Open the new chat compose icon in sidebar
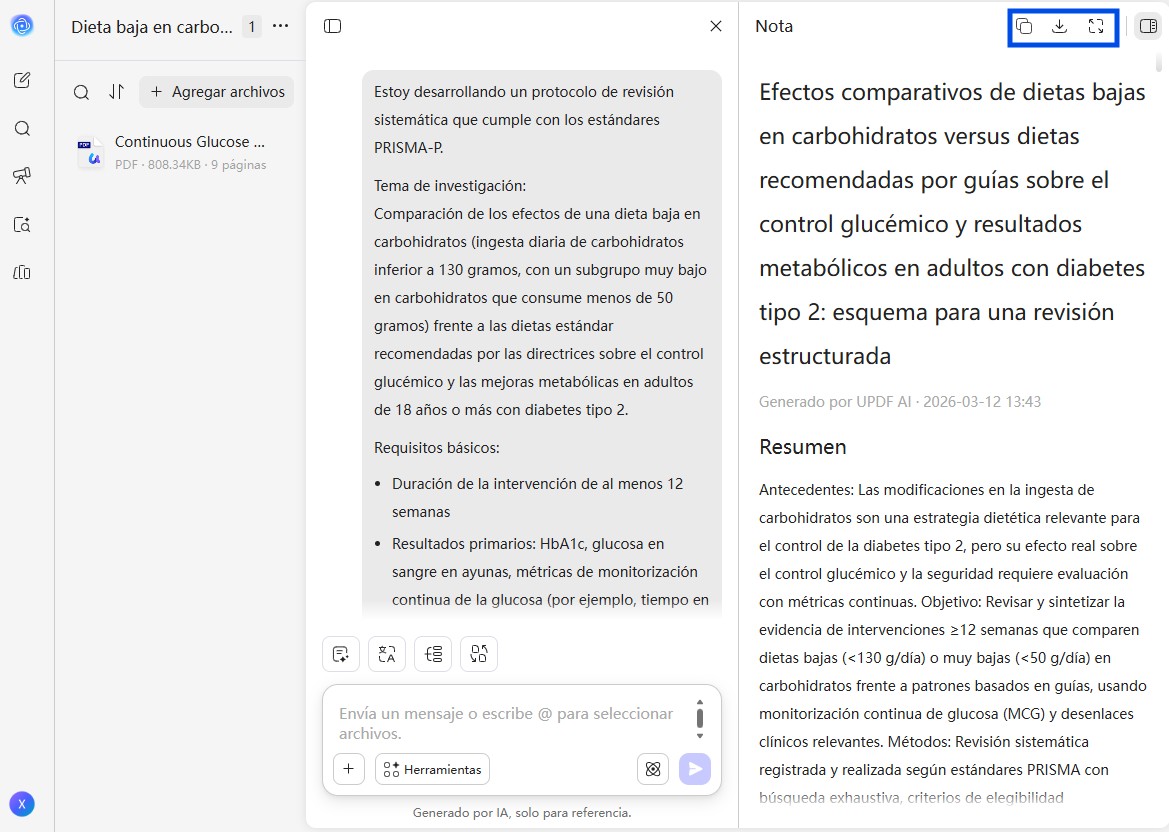Viewport: 1169px width, 832px height. (22, 80)
